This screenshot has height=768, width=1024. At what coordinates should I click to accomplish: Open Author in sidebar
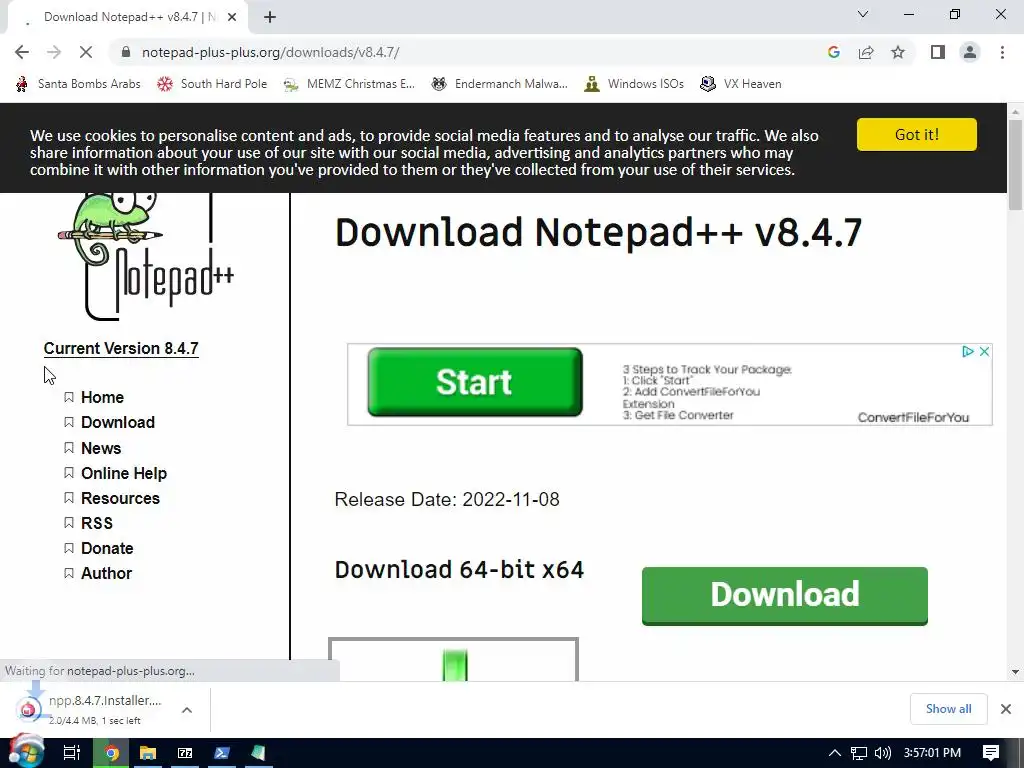[x=106, y=573]
